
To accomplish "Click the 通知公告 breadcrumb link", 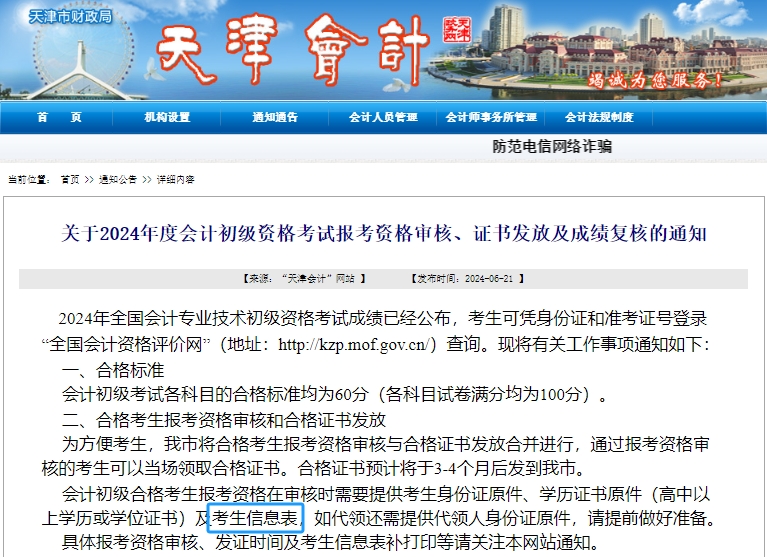I will (118, 180).
